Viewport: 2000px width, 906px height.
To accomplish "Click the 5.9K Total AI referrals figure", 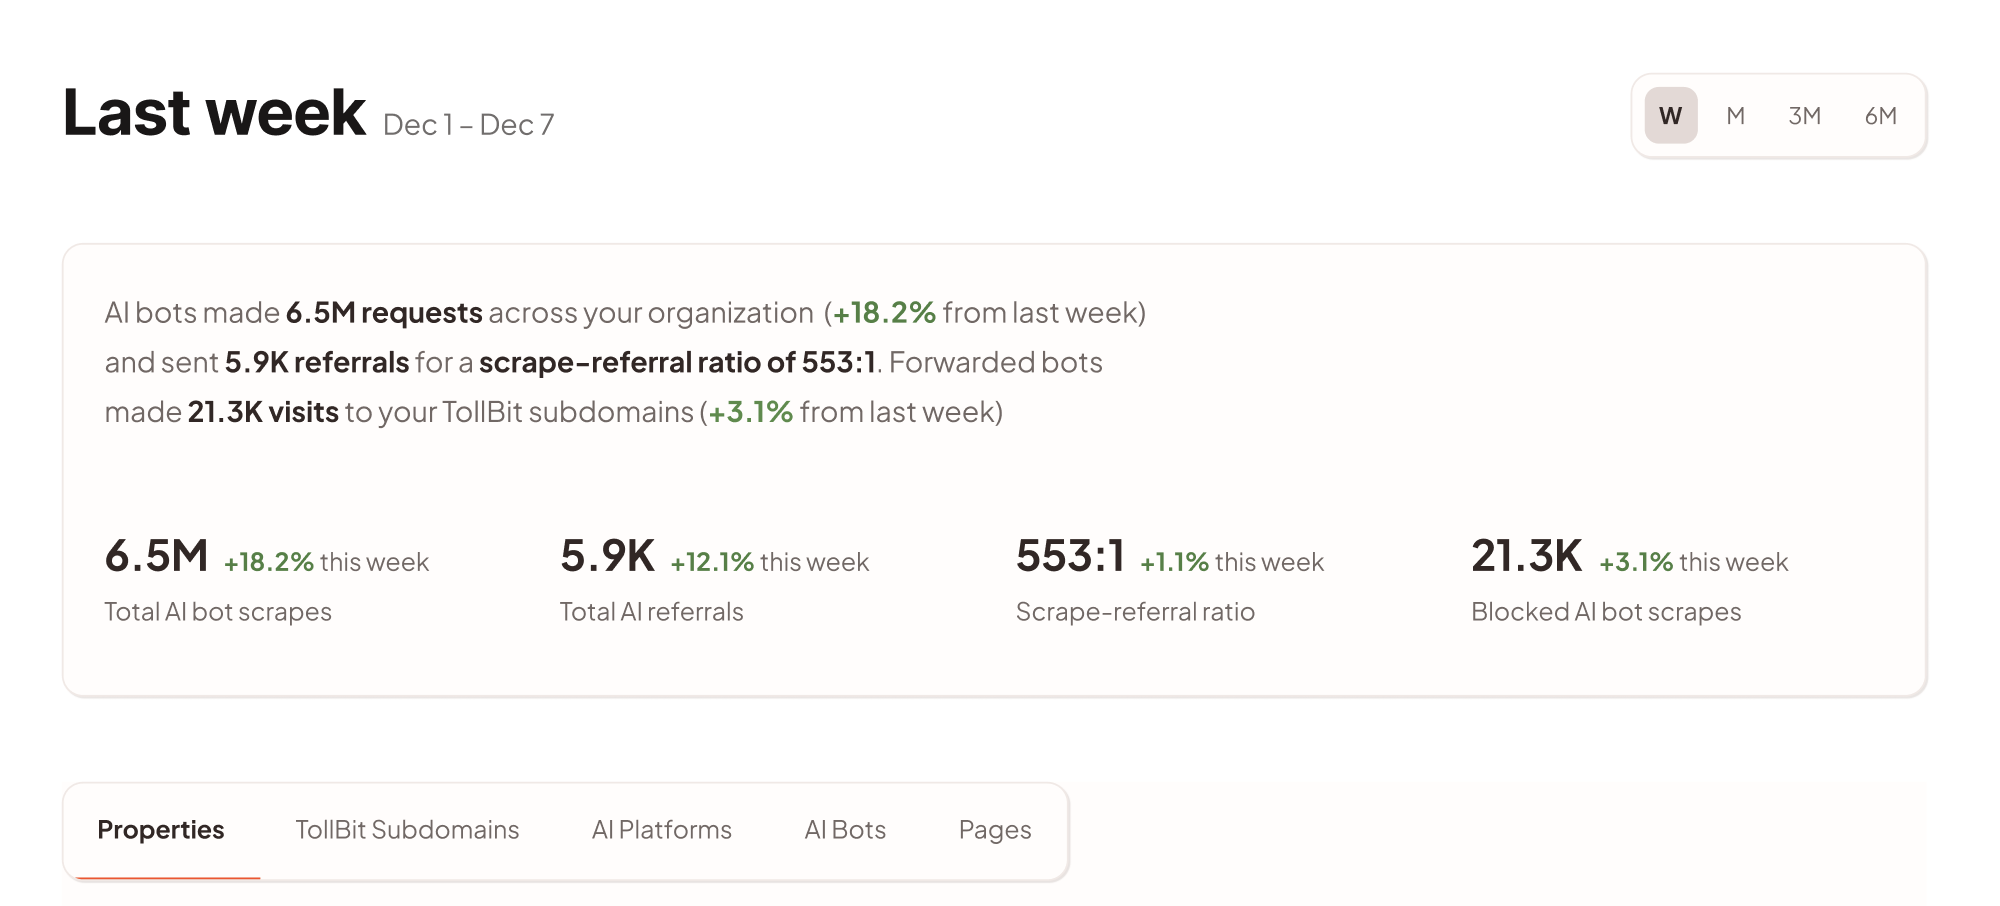I will coord(607,556).
